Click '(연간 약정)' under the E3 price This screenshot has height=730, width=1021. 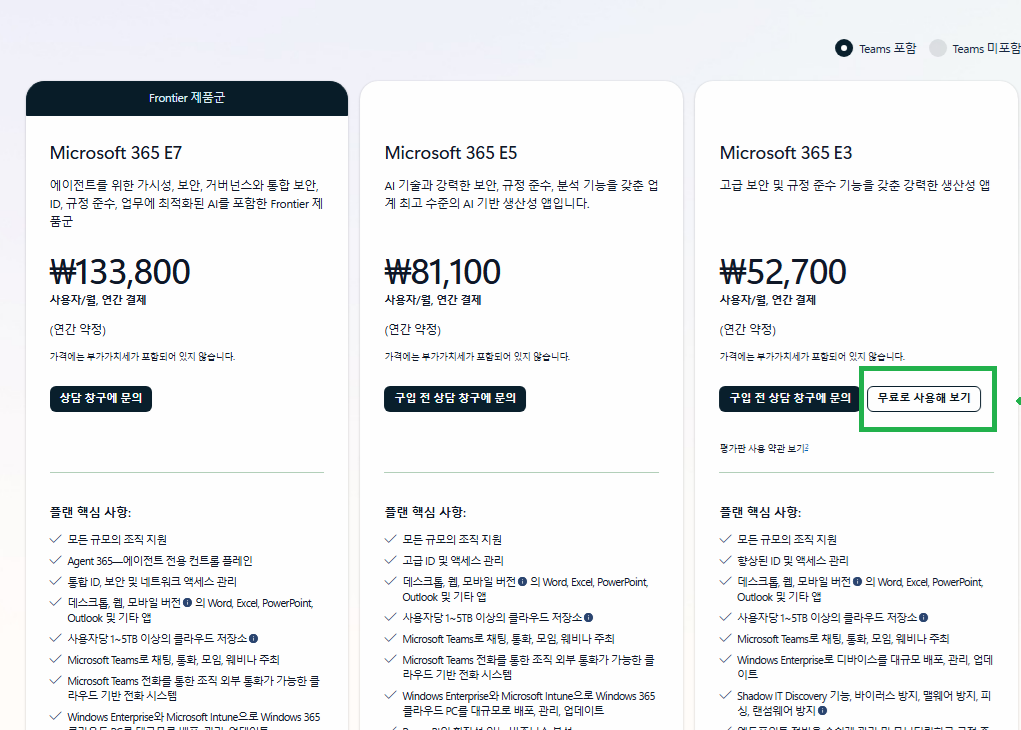coord(748,330)
